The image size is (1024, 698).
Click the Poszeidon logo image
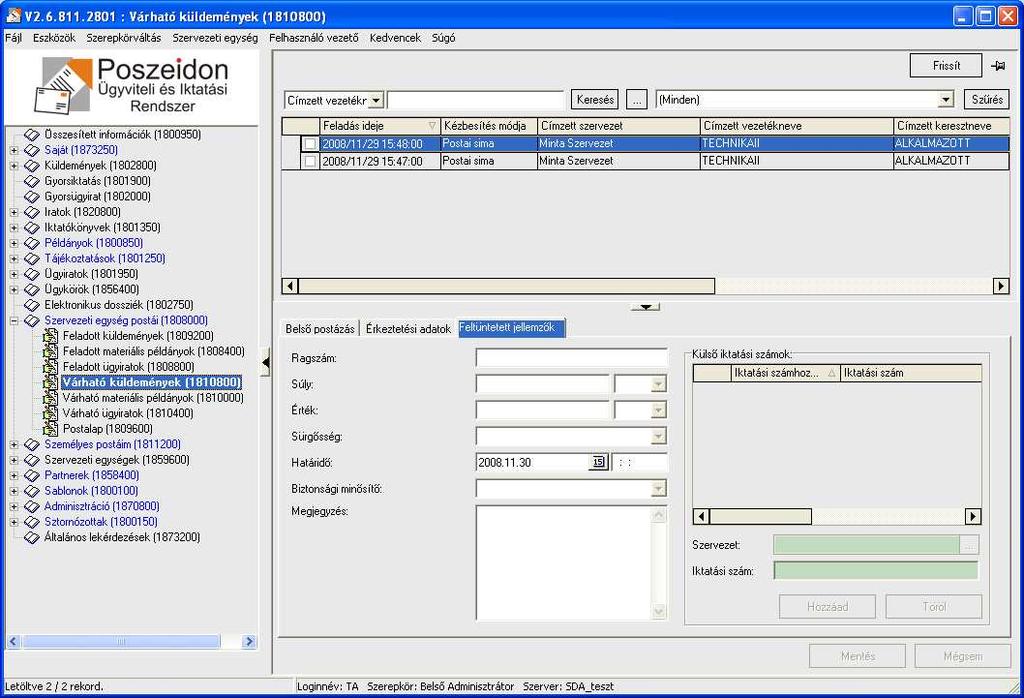point(131,86)
